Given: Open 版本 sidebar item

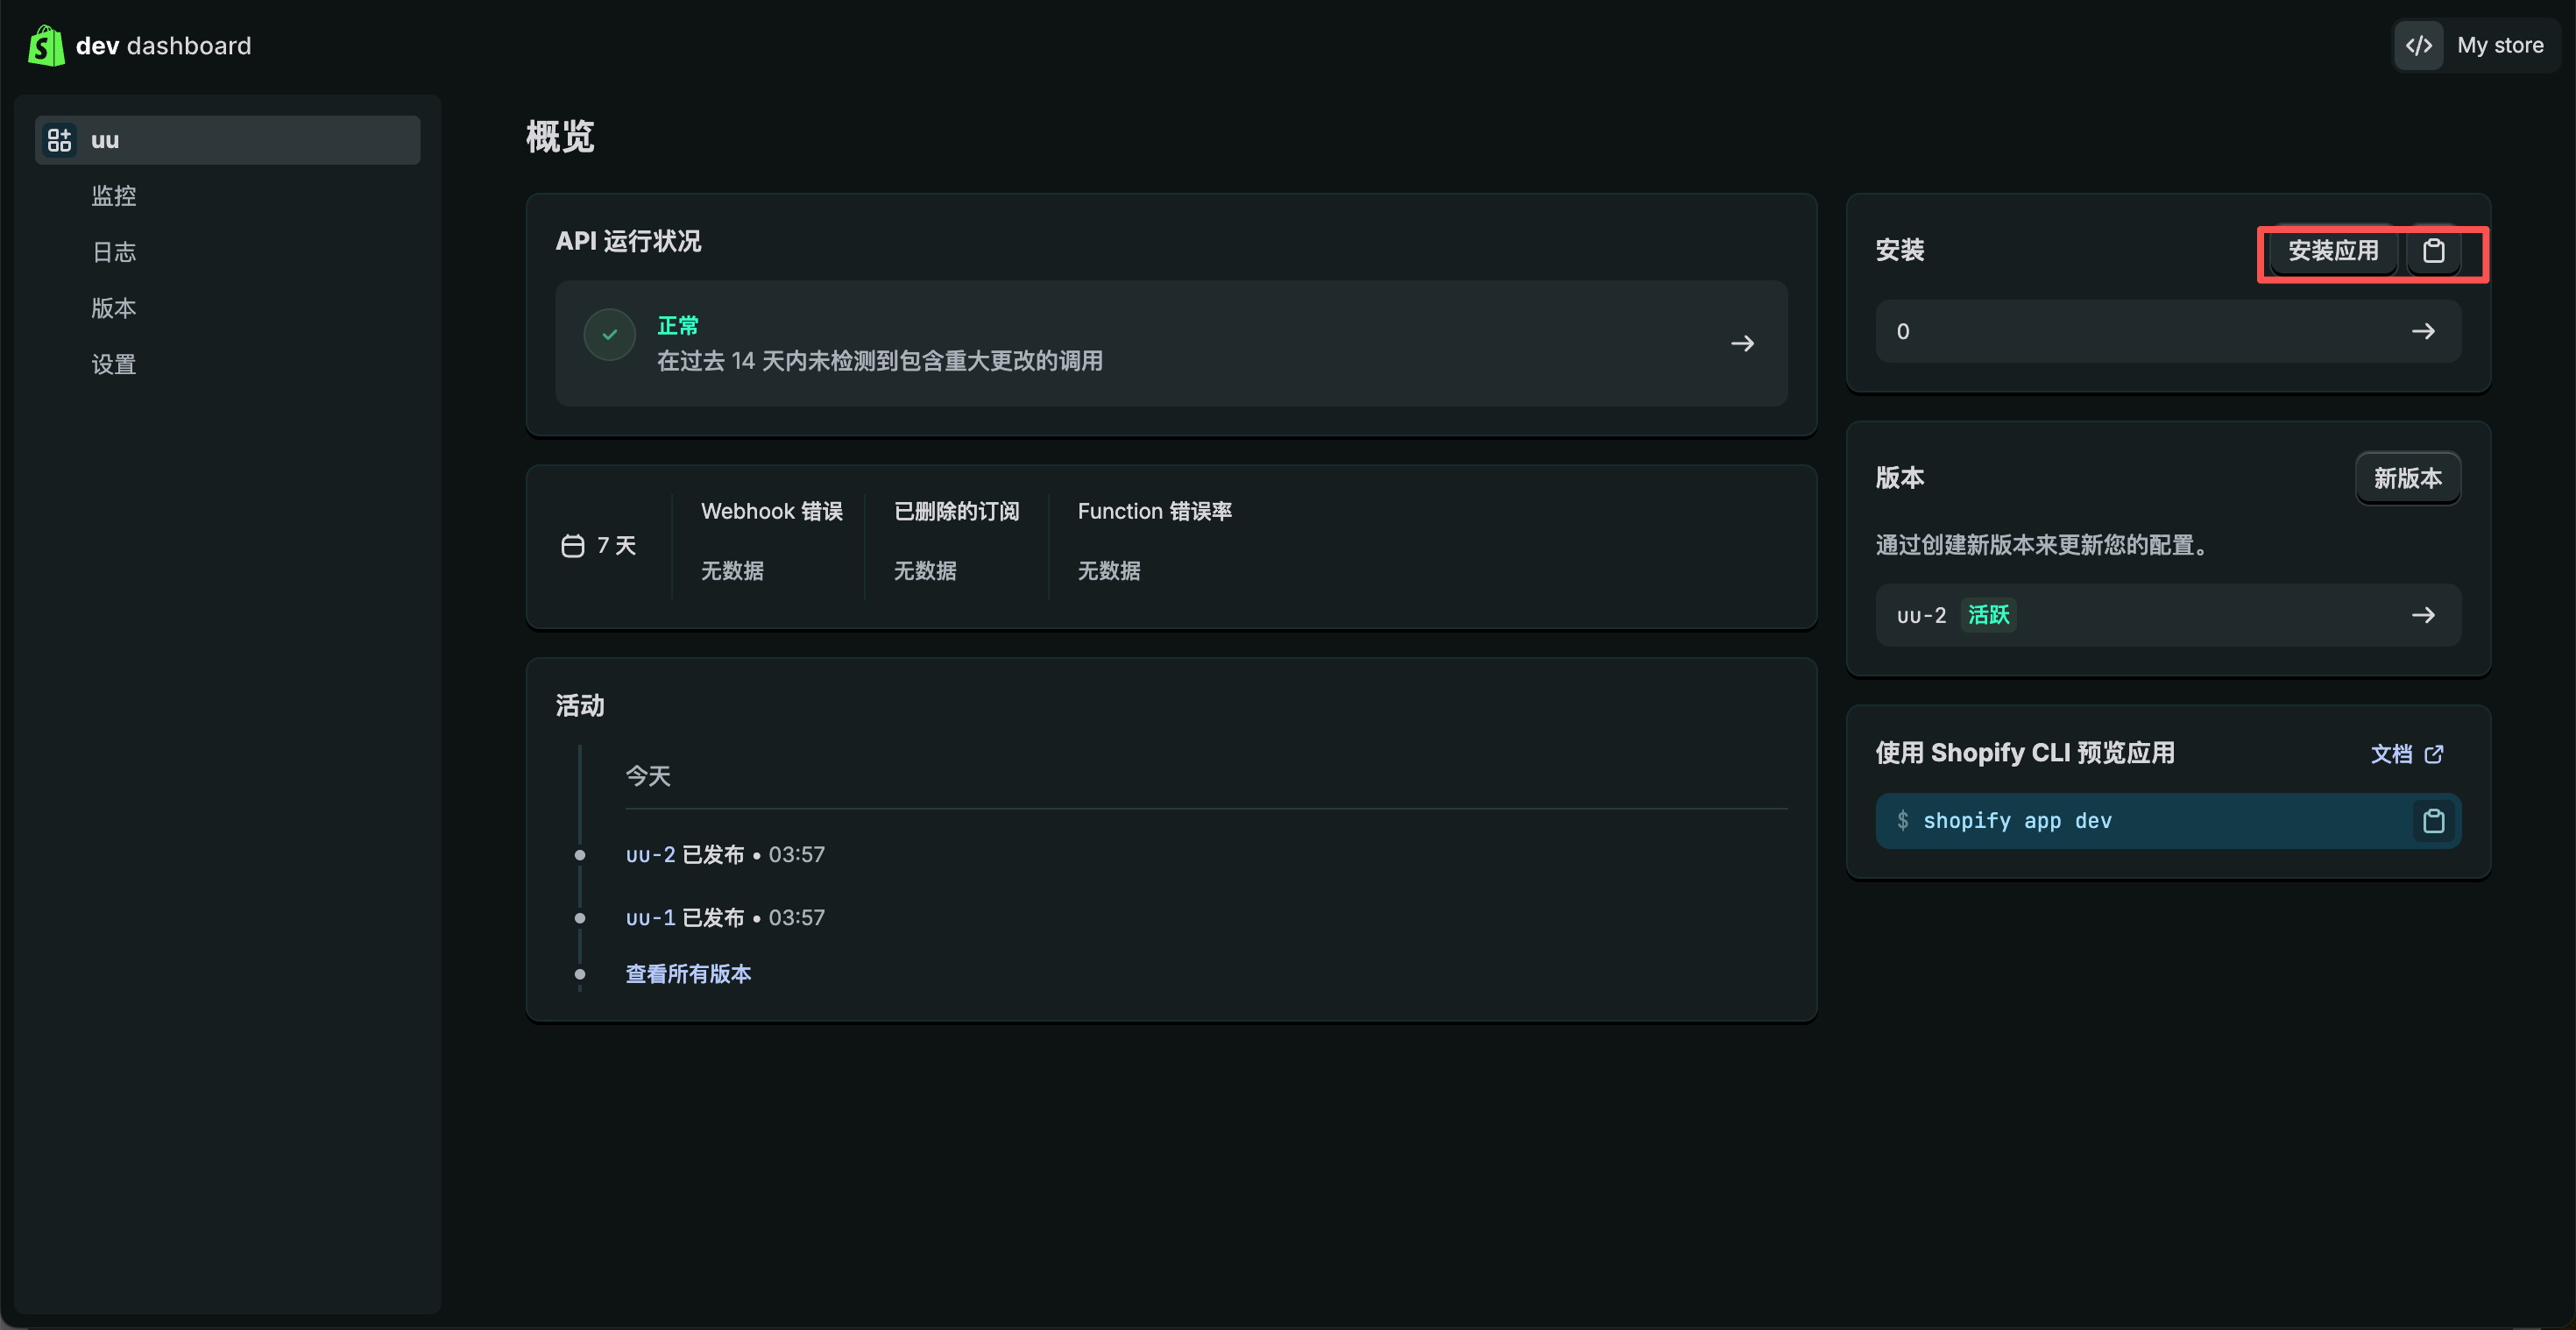Looking at the screenshot, I should pyautogui.click(x=114, y=308).
